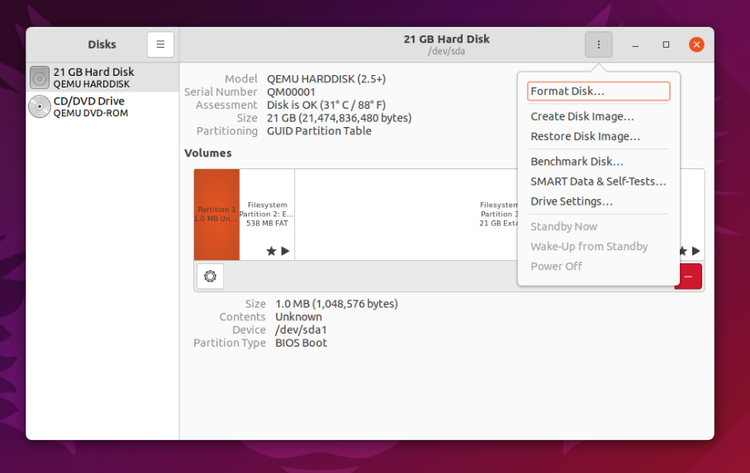
Task: Open partition options gear icon
Action: [x=210, y=276]
